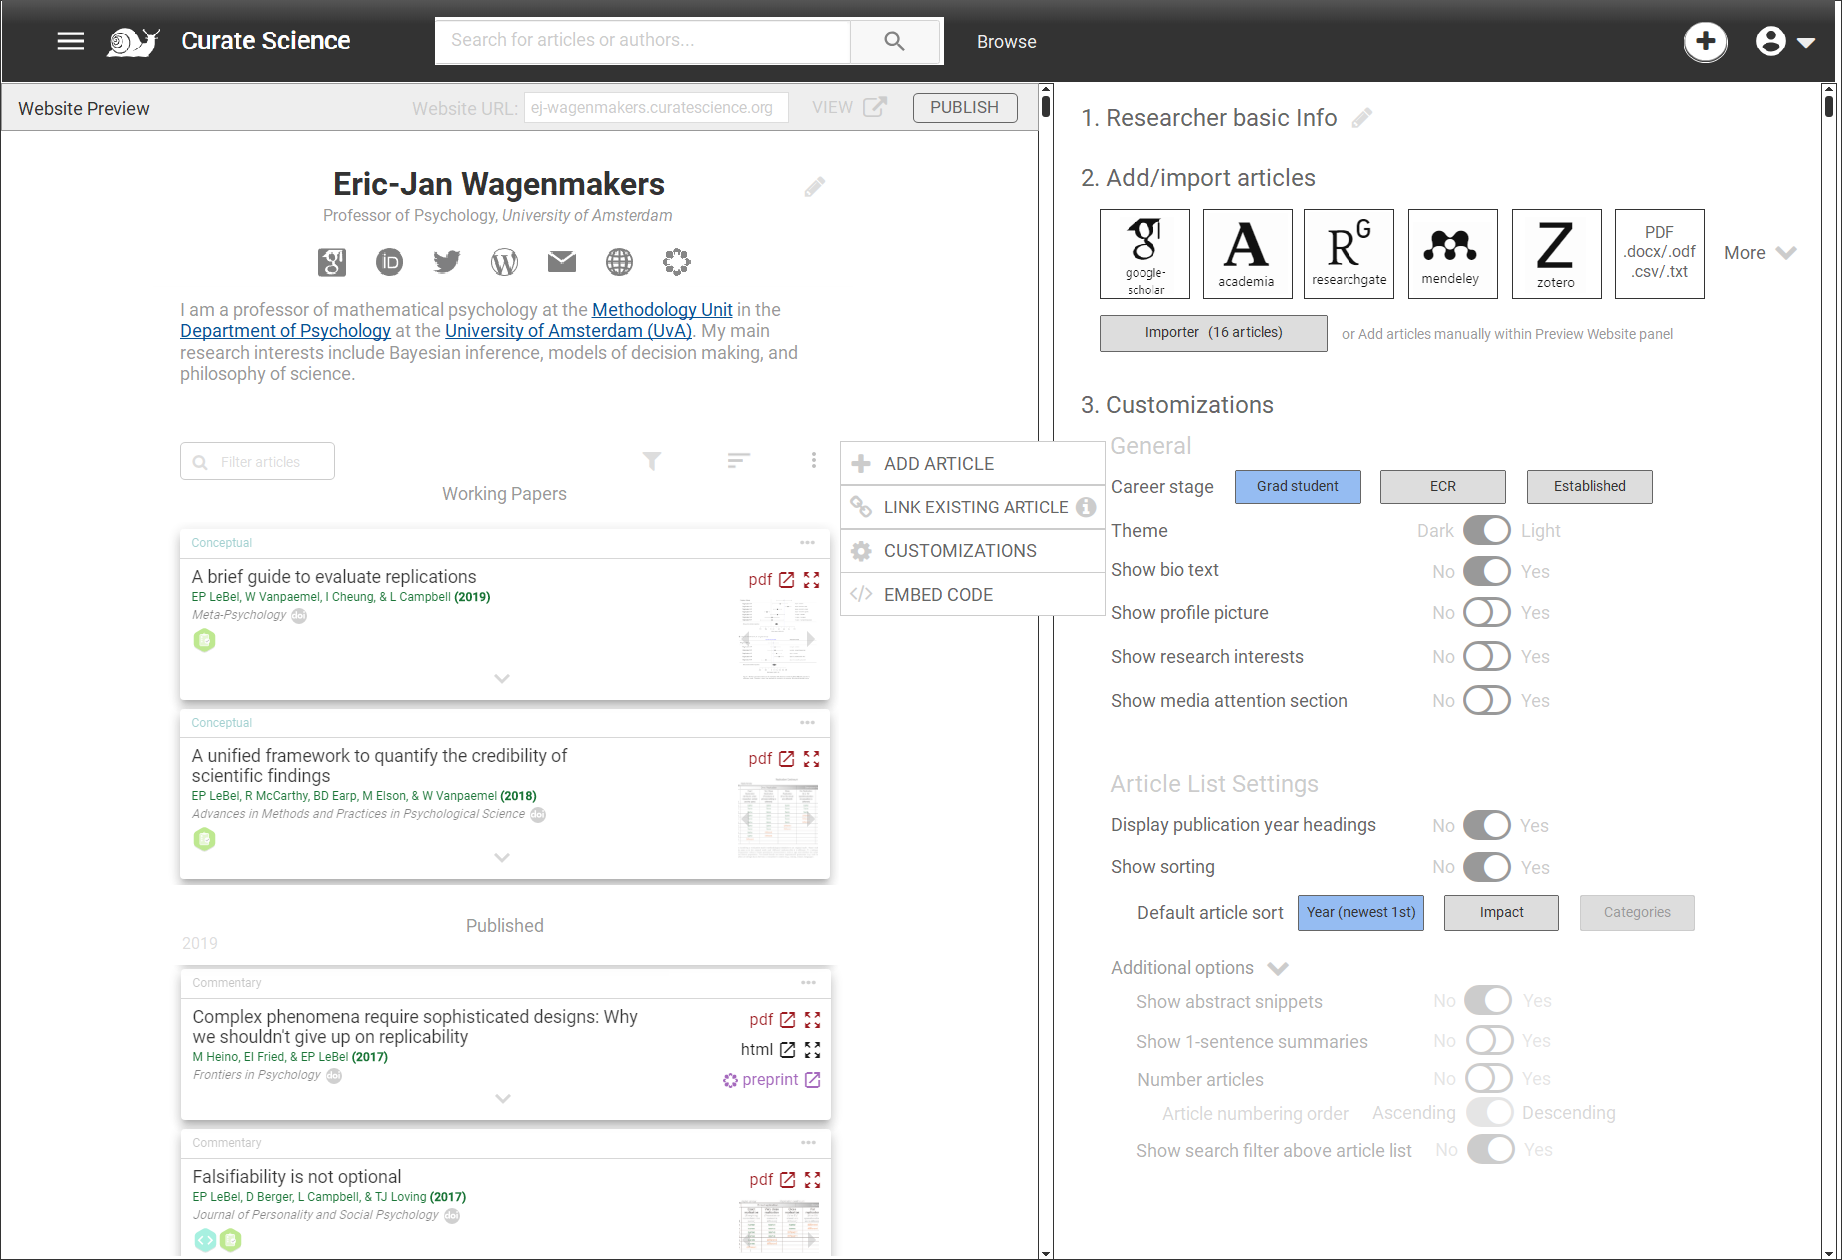The height and width of the screenshot is (1260, 1842).
Task: Click the Website URL input field
Action: [x=656, y=107]
